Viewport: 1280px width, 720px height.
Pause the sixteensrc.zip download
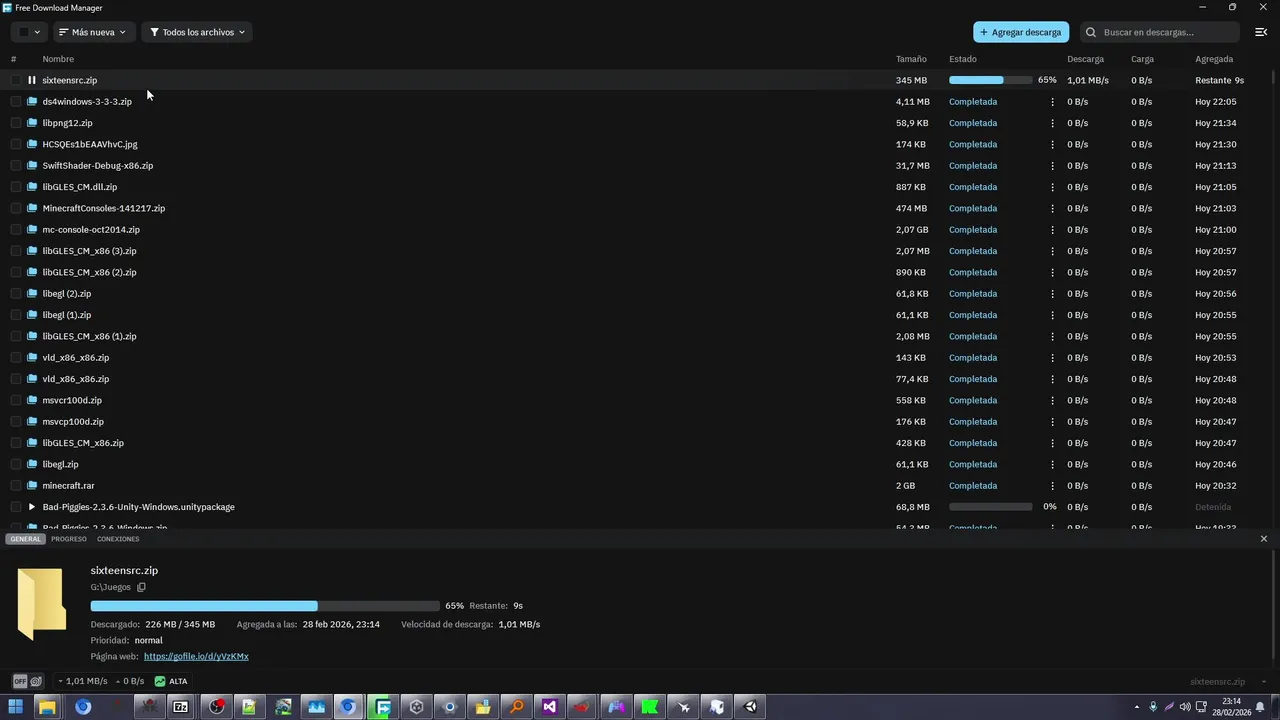[32, 80]
